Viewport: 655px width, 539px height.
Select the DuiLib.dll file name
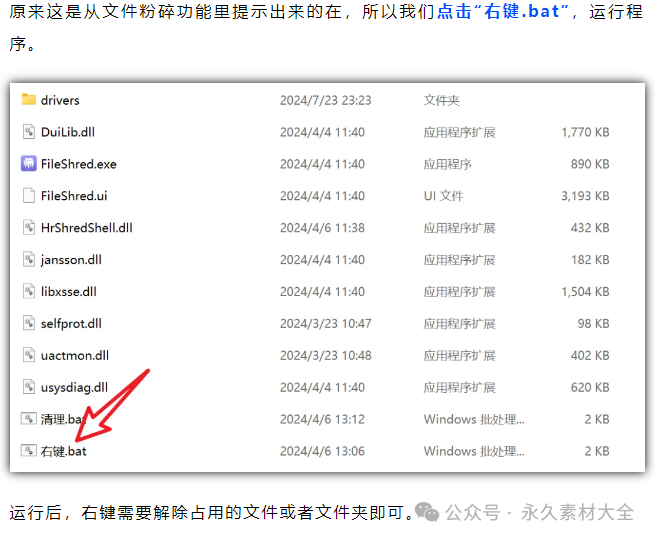tap(68, 132)
